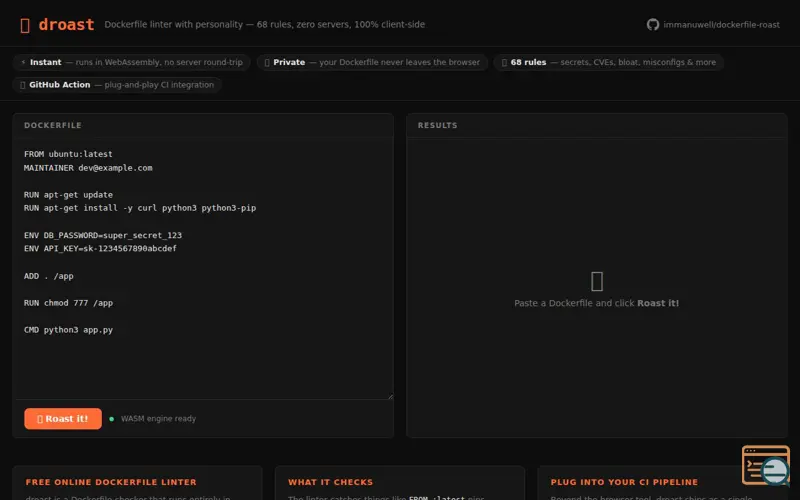800x500 pixels.
Task: Click the What It Checks heading
Action: coord(330,482)
